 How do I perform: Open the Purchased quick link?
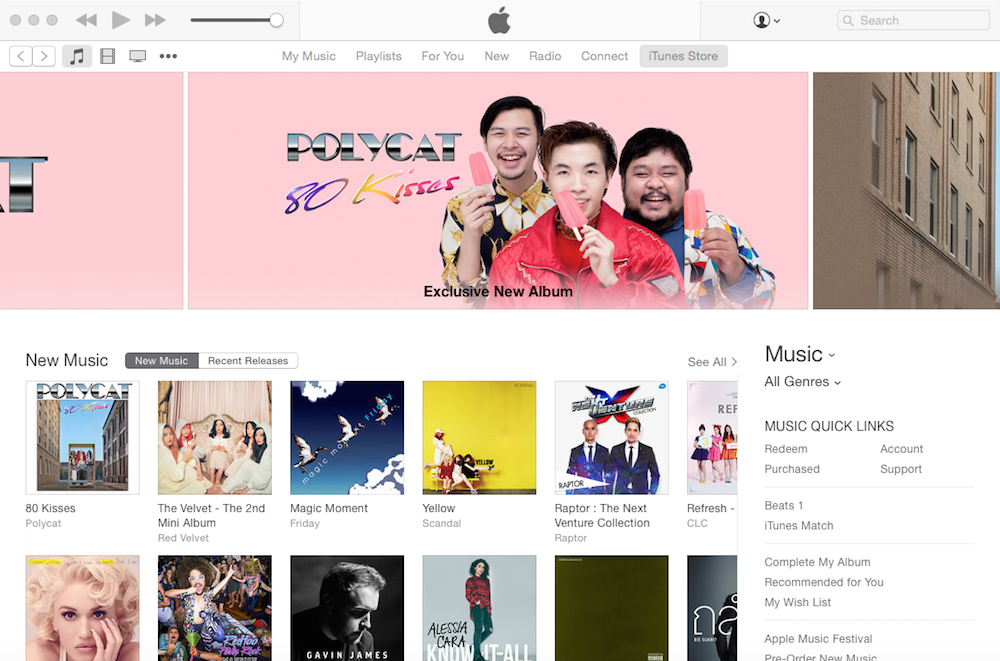pyautogui.click(x=792, y=469)
